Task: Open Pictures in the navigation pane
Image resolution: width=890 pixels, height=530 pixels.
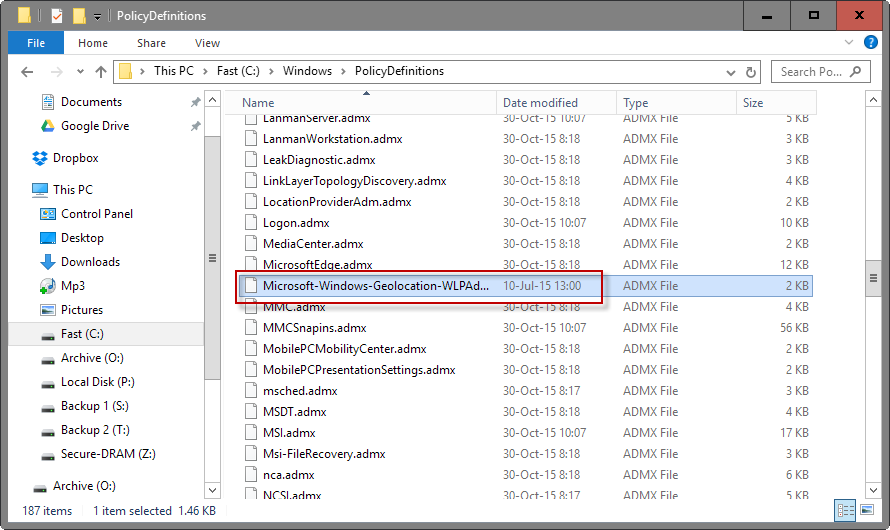Action: coord(82,310)
